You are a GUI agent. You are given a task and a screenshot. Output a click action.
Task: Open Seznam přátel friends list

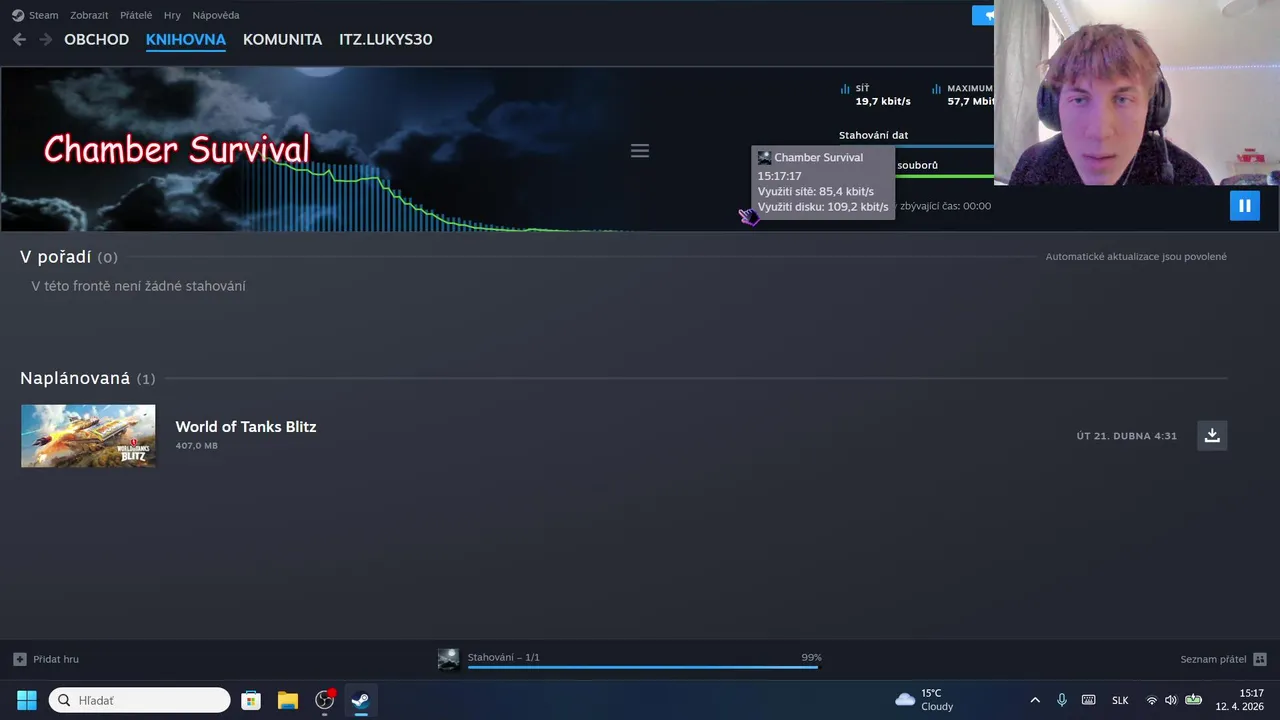pos(1213,659)
